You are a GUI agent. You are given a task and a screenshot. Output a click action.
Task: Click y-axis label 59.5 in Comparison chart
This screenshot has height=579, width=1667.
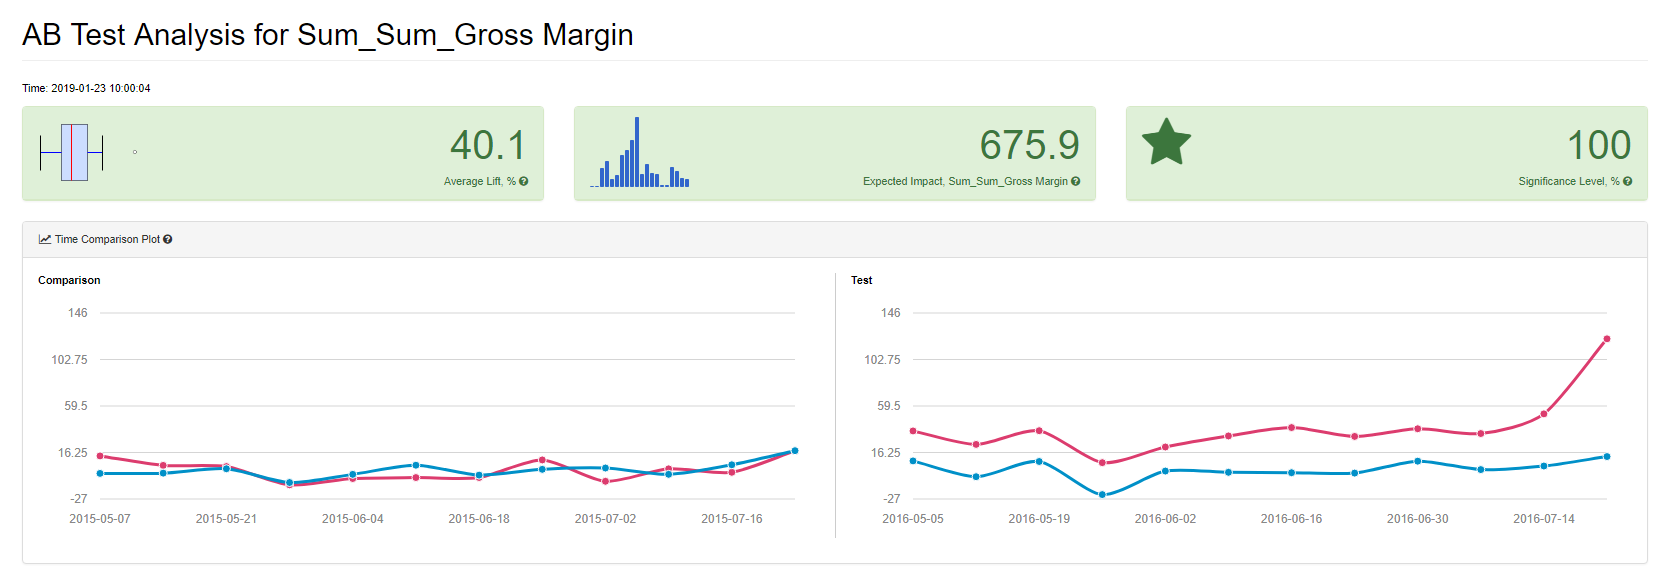point(76,406)
